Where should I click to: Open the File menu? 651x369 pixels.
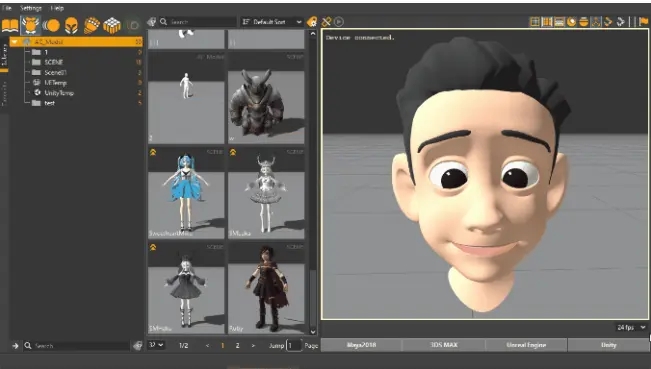(x=7, y=8)
